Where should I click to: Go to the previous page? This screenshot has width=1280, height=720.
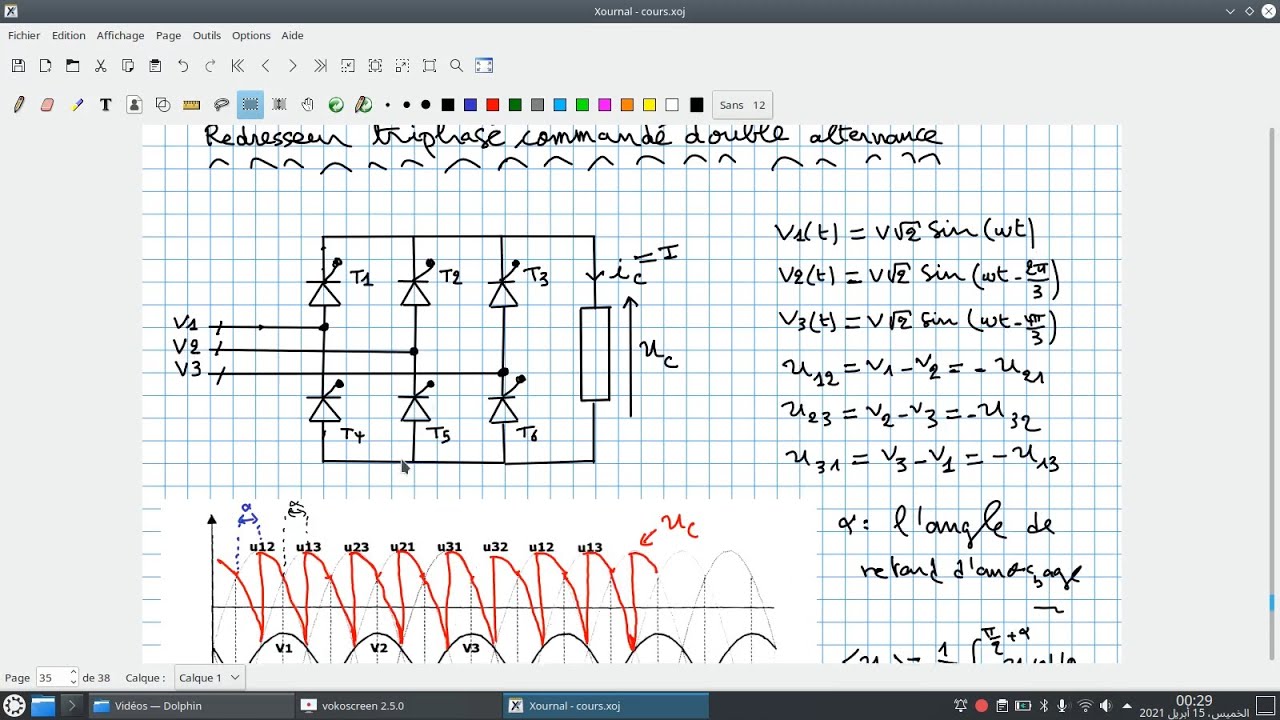click(265, 66)
